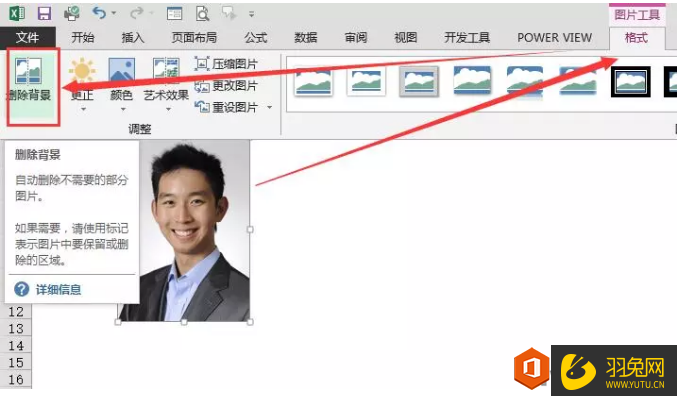Apply the third gray-framed picture style
Viewport: 677px width, 396px height.
(x=419, y=81)
